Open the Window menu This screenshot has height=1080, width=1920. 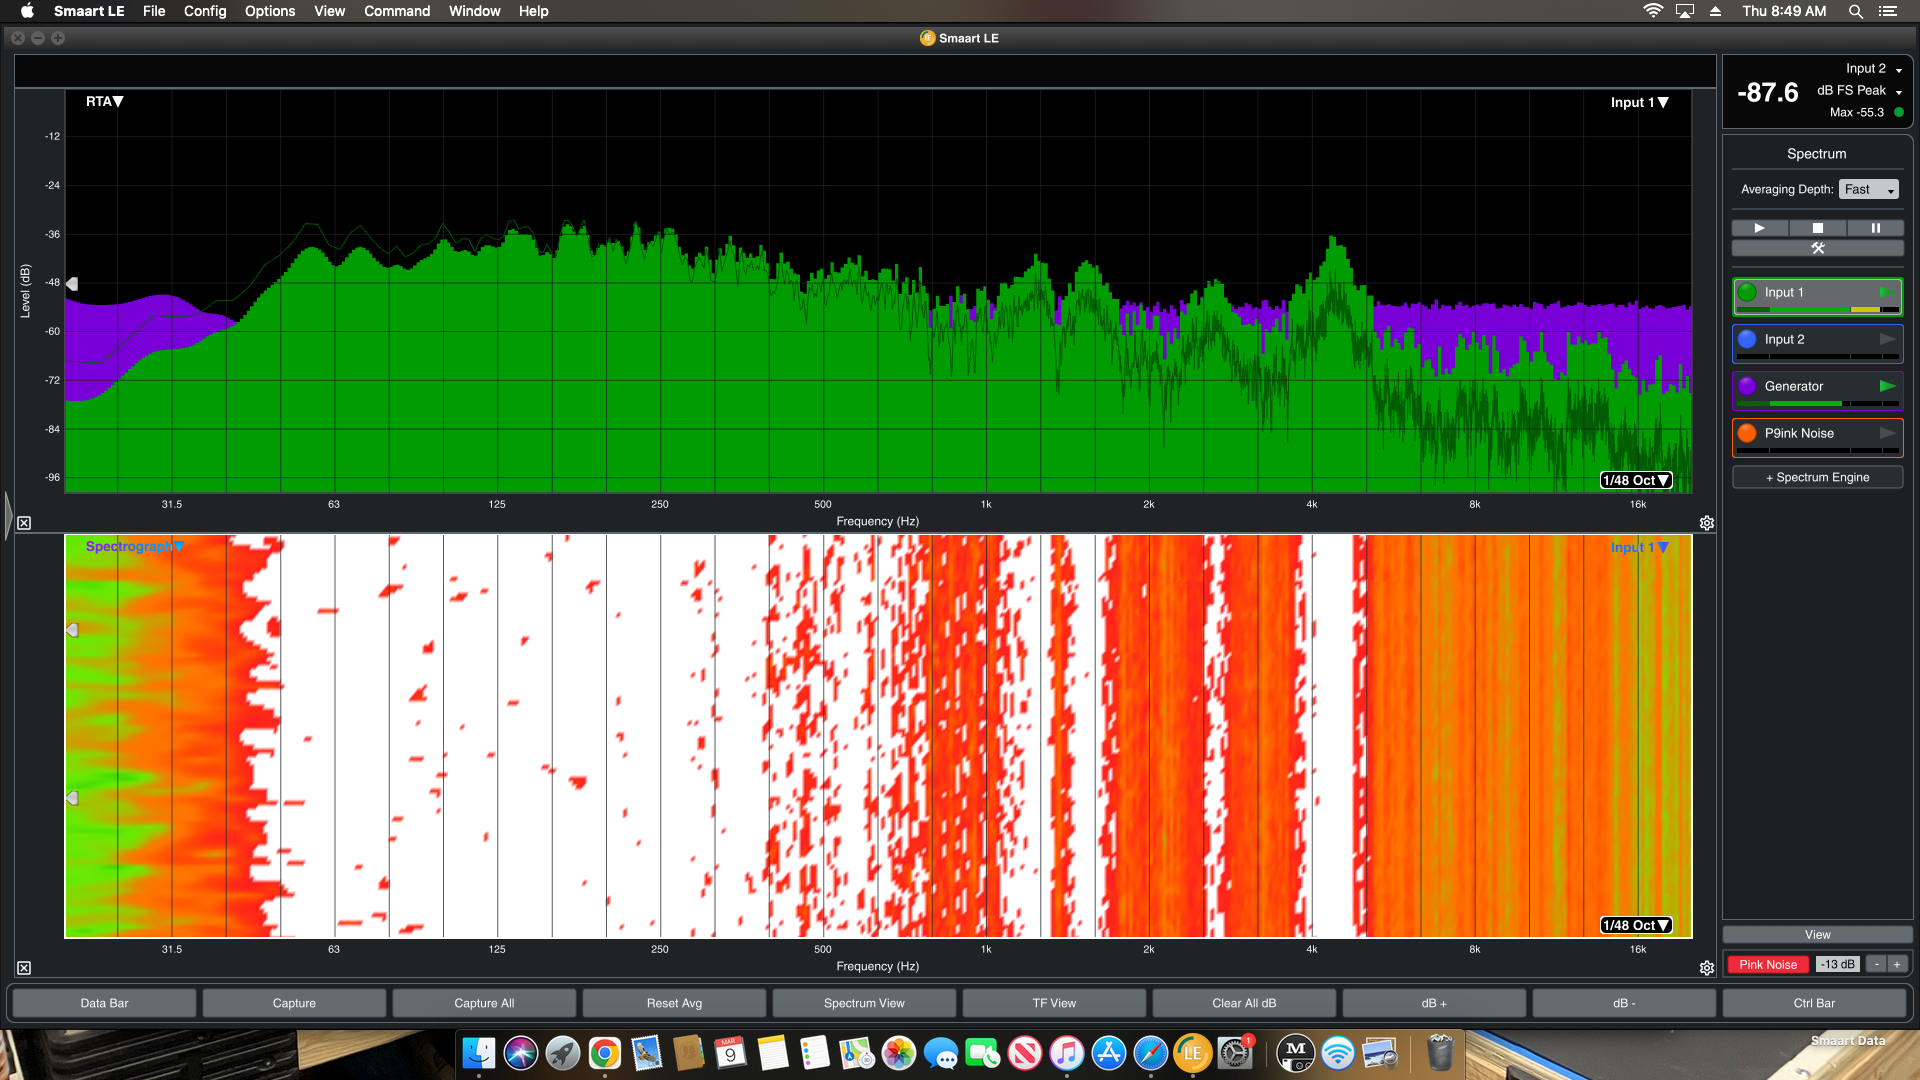474,11
